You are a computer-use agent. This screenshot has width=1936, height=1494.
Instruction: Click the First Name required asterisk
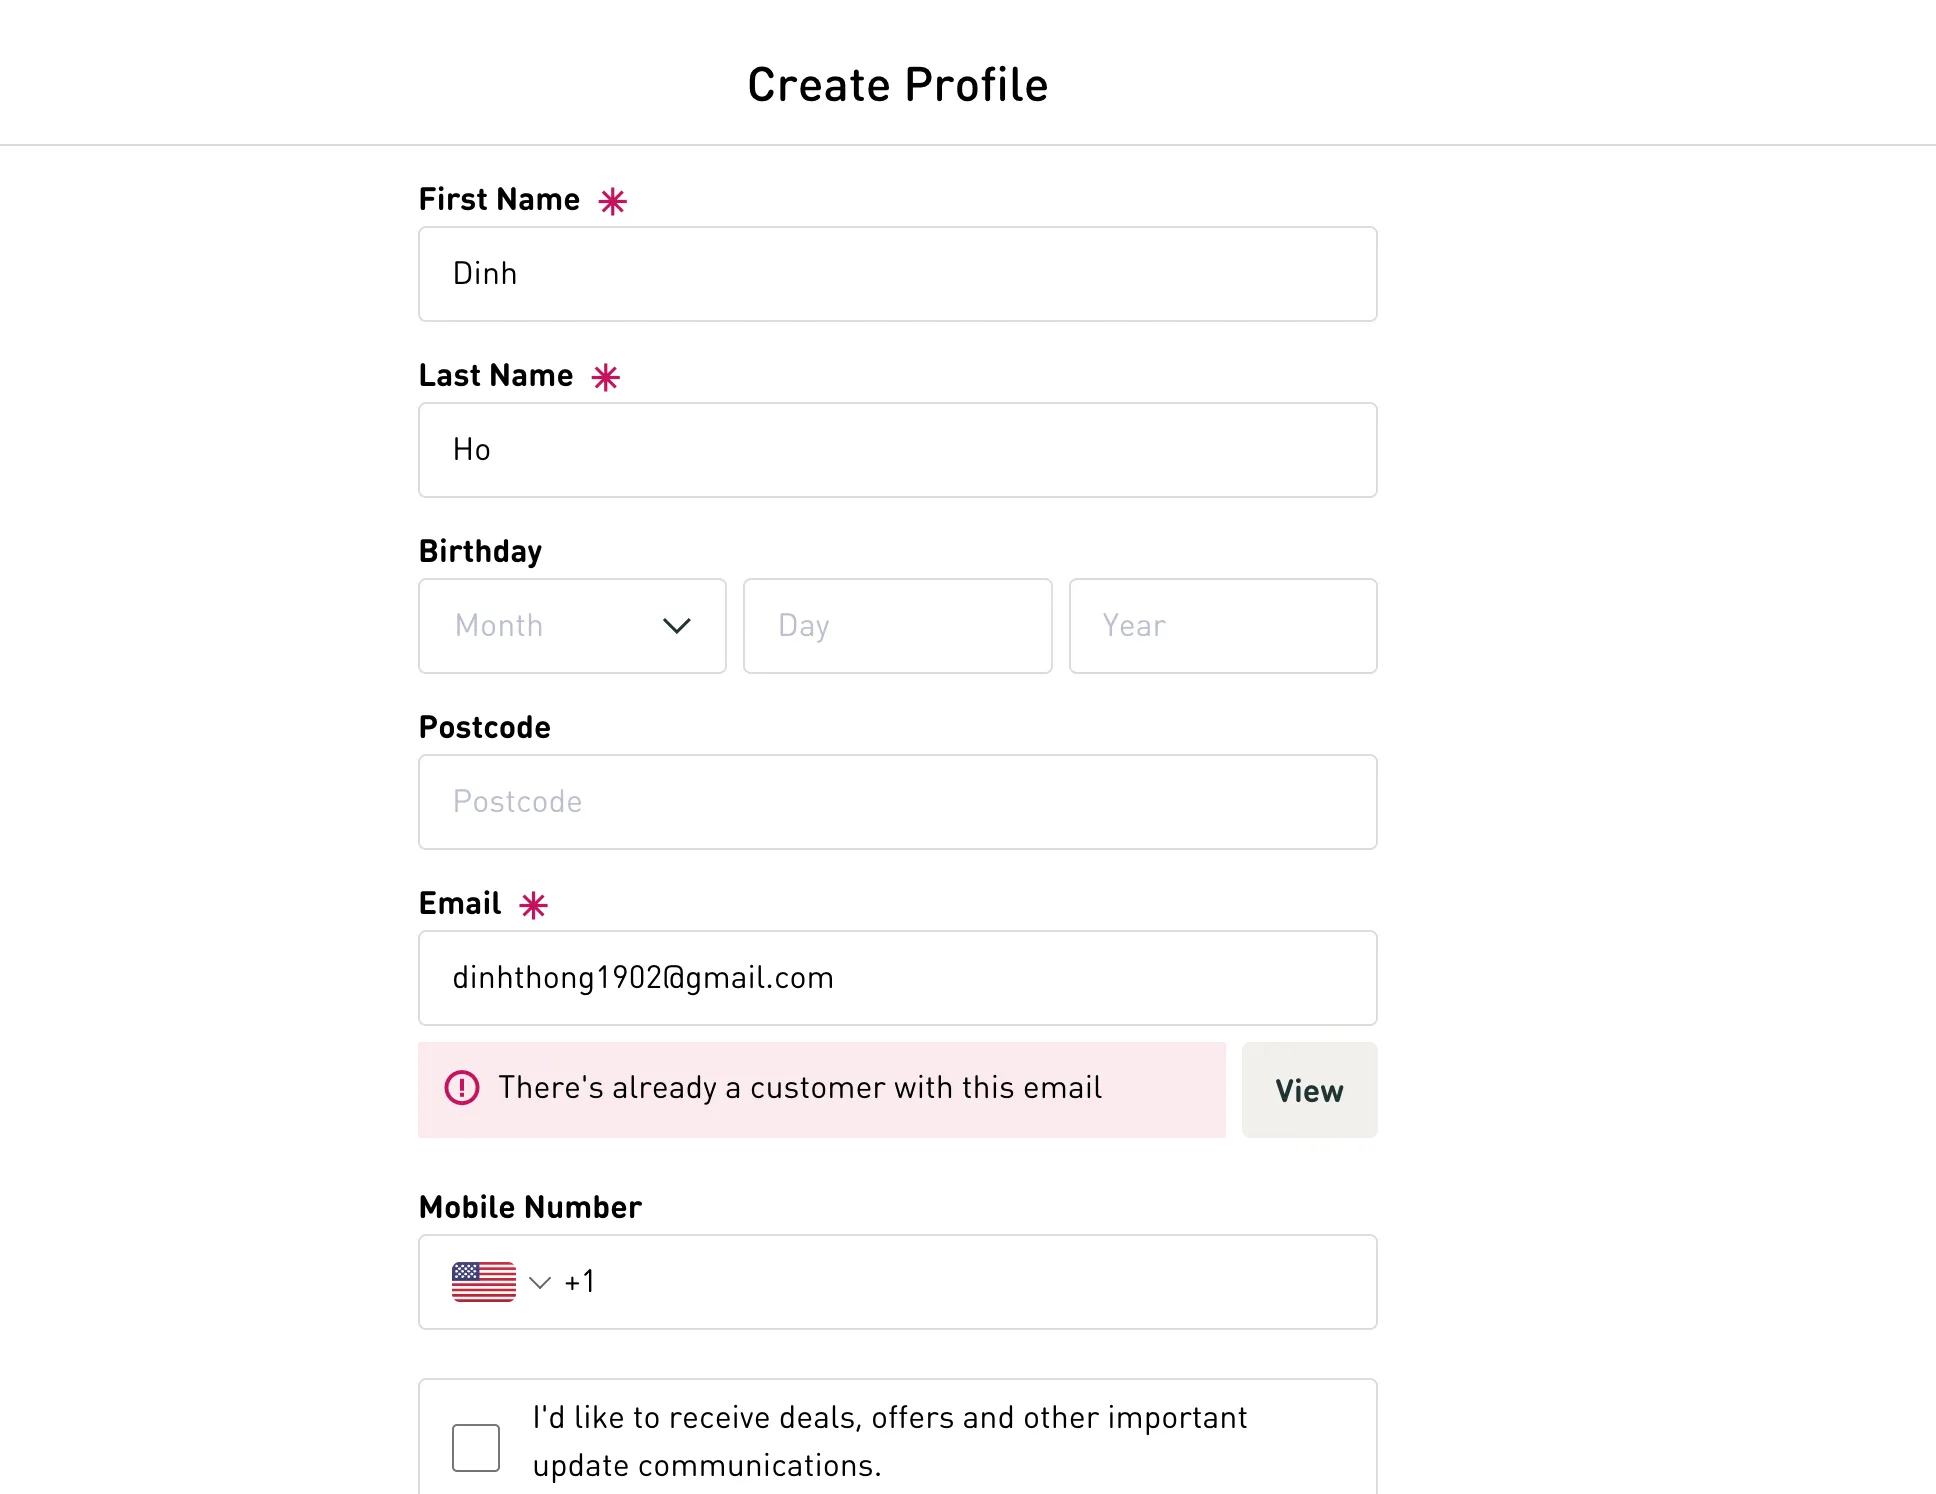(x=613, y=202)
